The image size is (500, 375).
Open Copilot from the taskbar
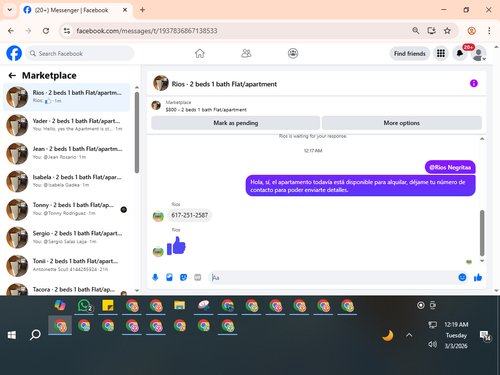[x=60, y=305]
